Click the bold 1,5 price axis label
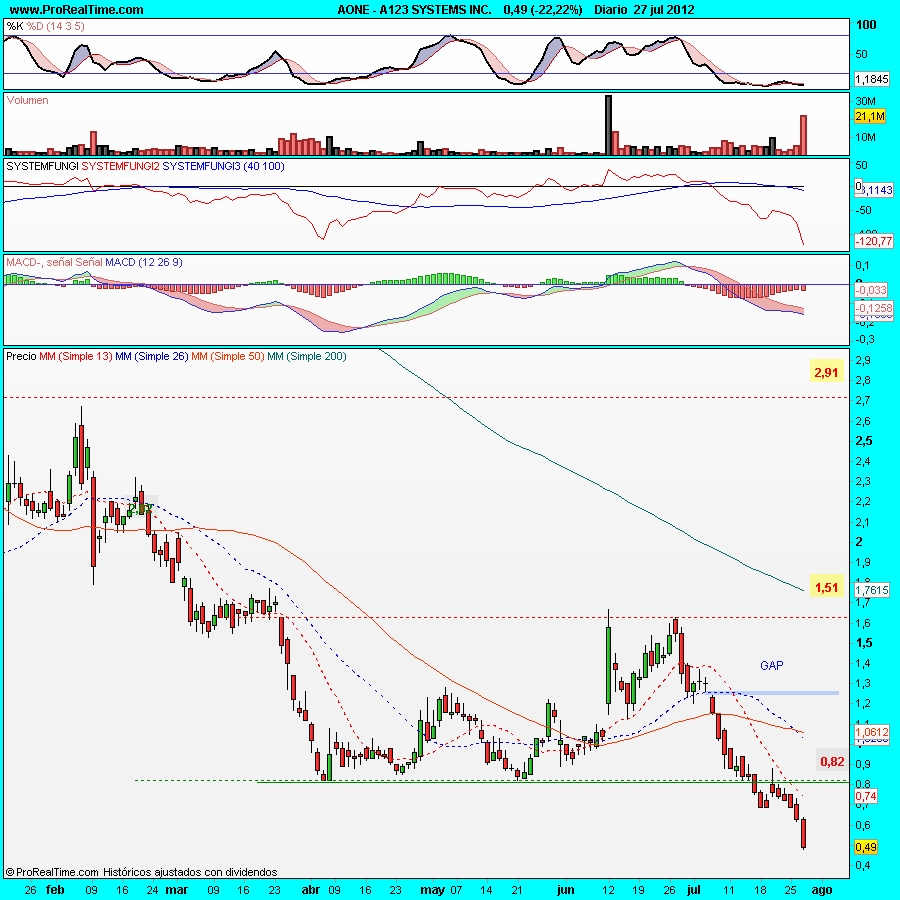 (x=864, y=643)
